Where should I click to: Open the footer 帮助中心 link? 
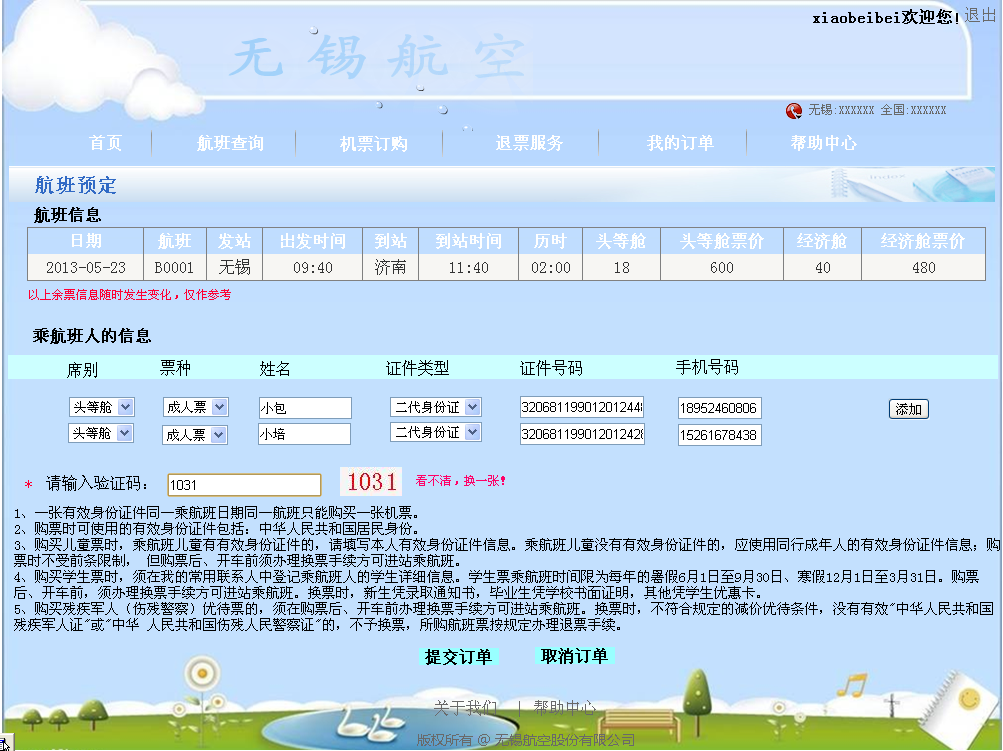(564, 708)
